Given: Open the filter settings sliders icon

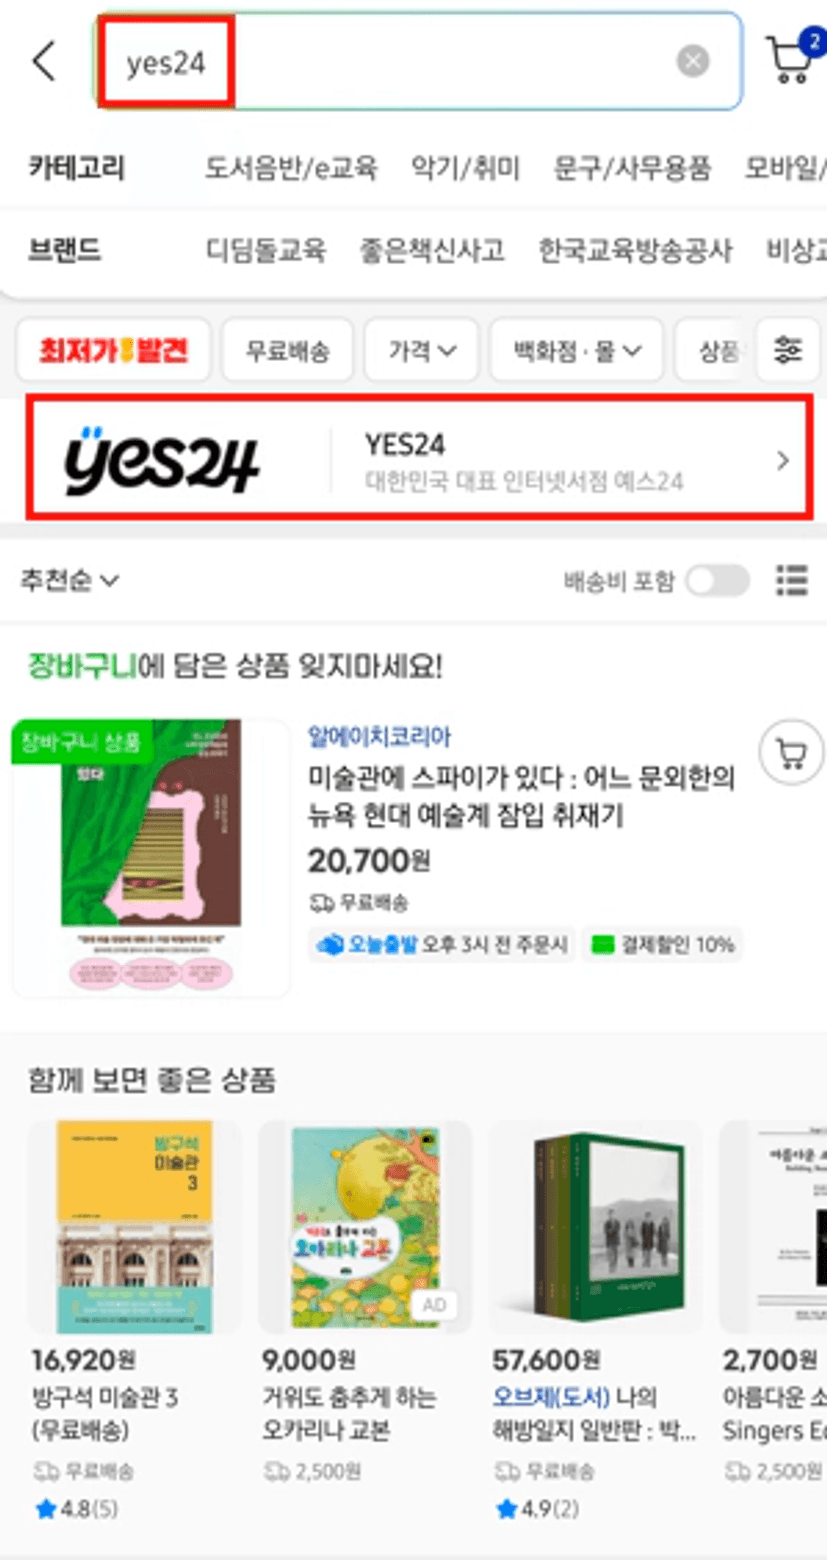Looking at the screenshot, I should (788, 350).
